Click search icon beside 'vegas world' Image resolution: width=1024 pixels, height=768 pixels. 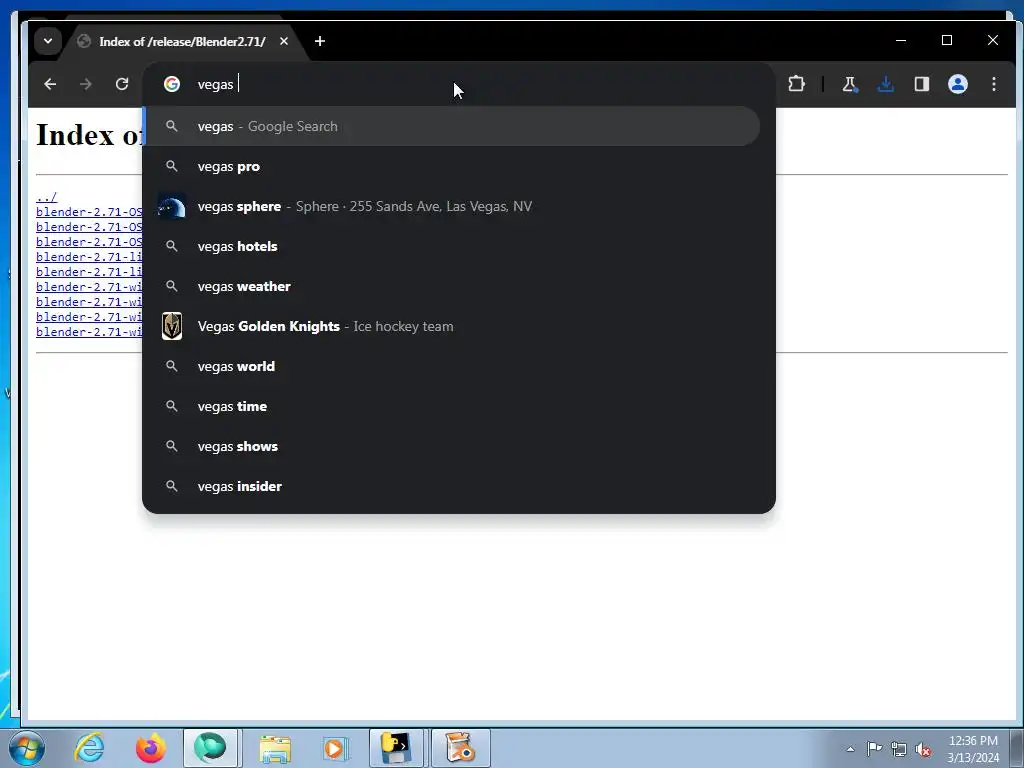click(172, 366)
